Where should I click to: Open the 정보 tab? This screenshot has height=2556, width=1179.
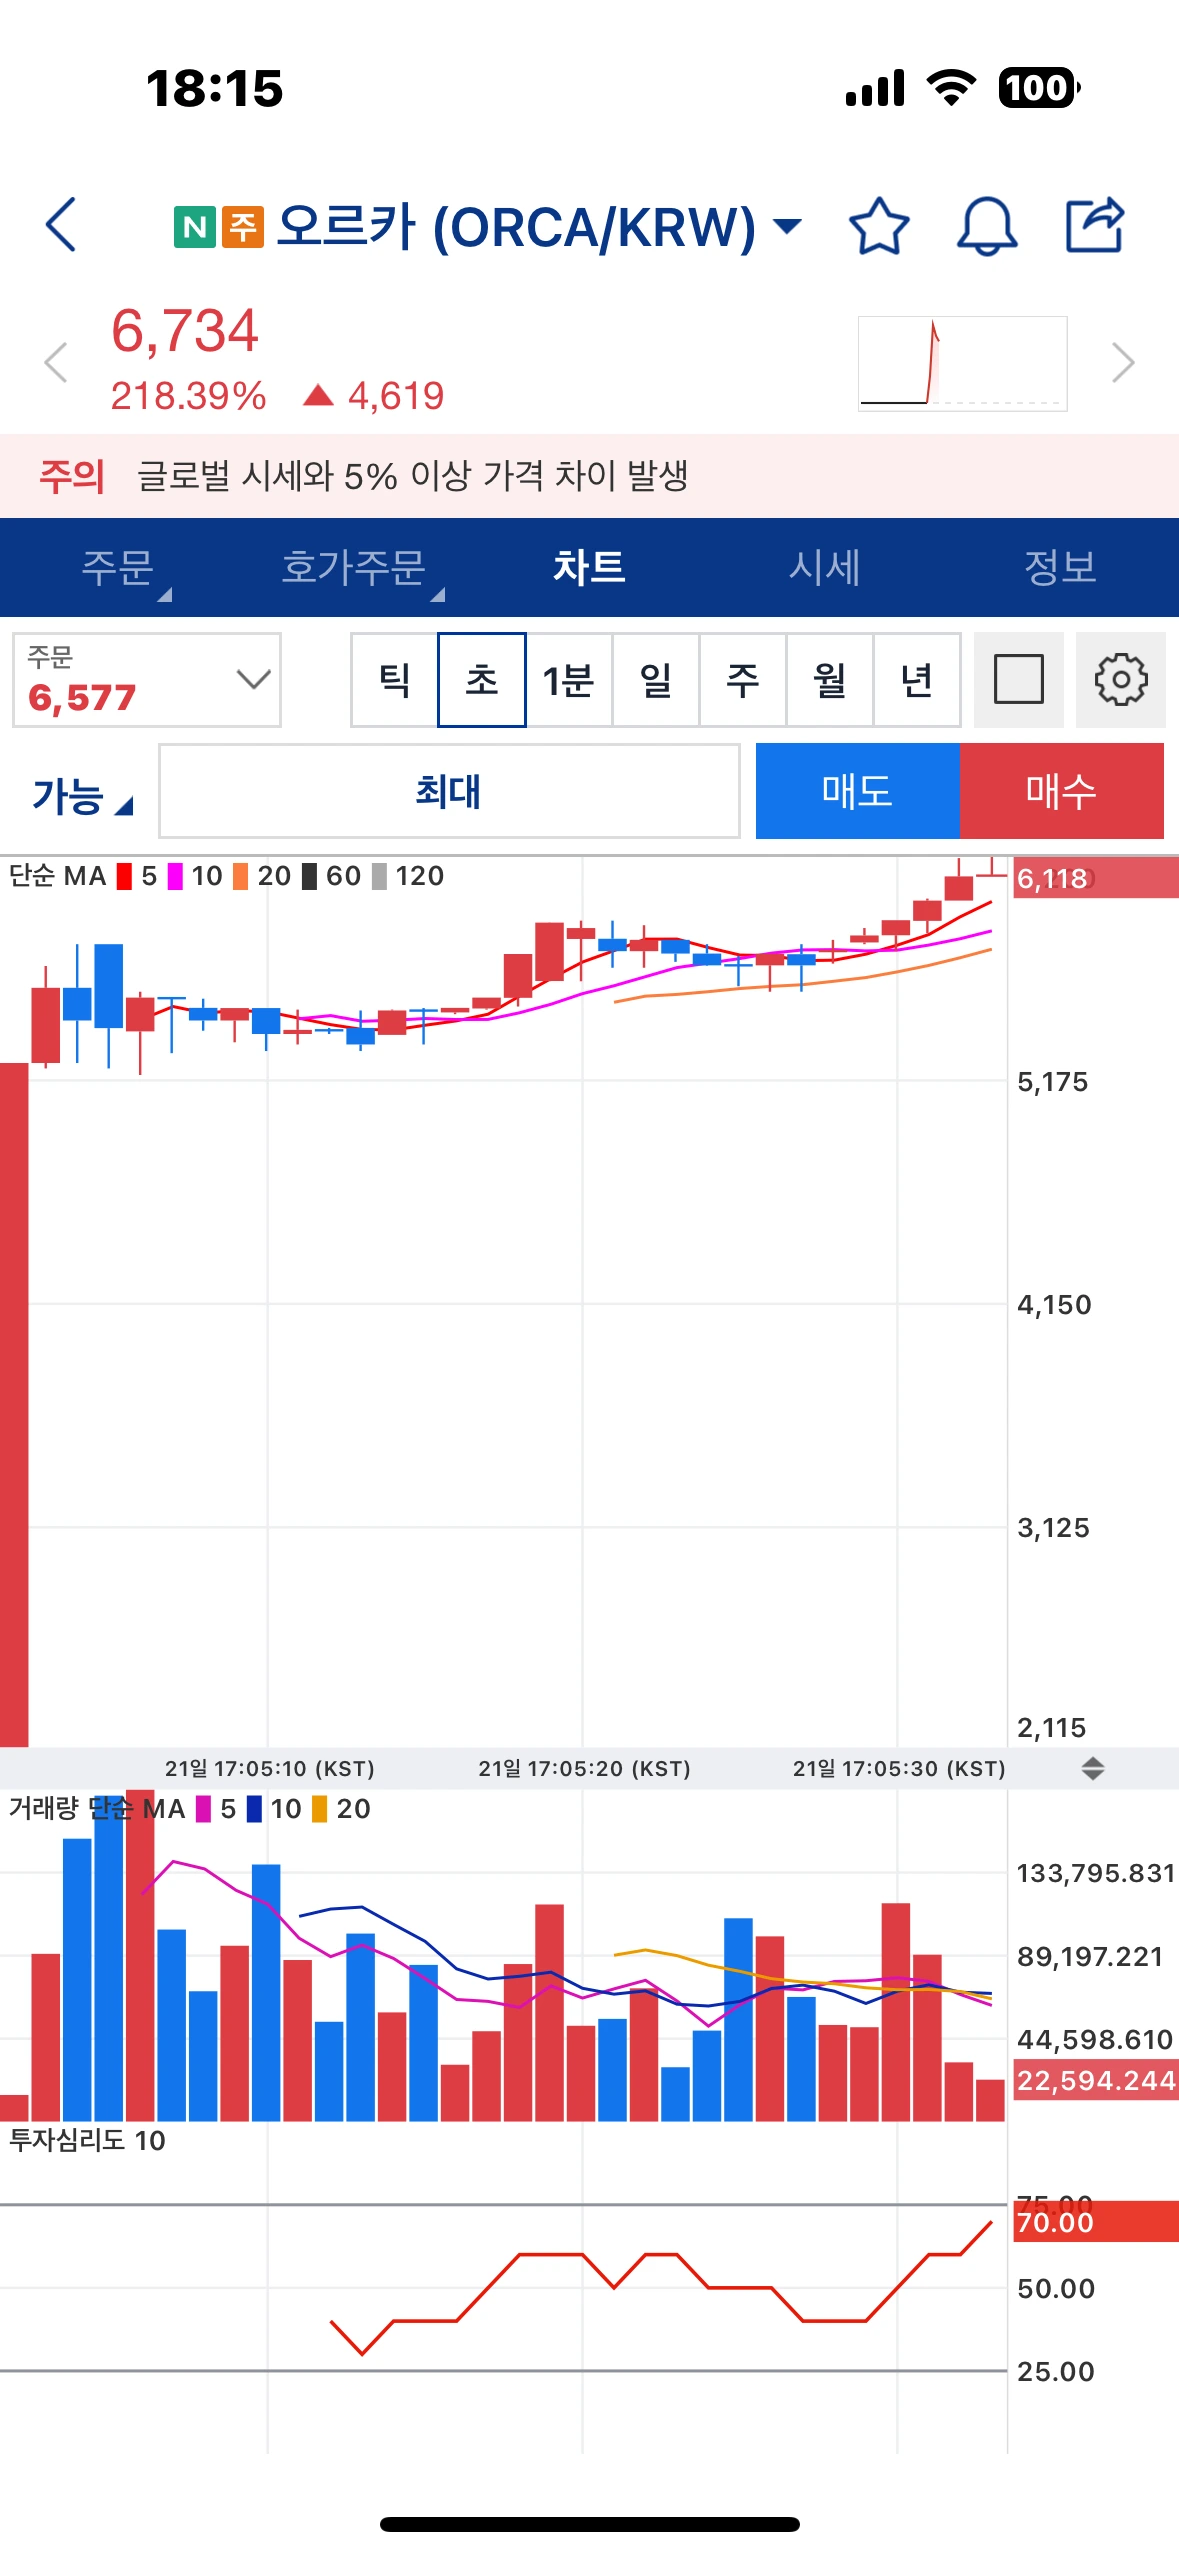coord(1061,567)
